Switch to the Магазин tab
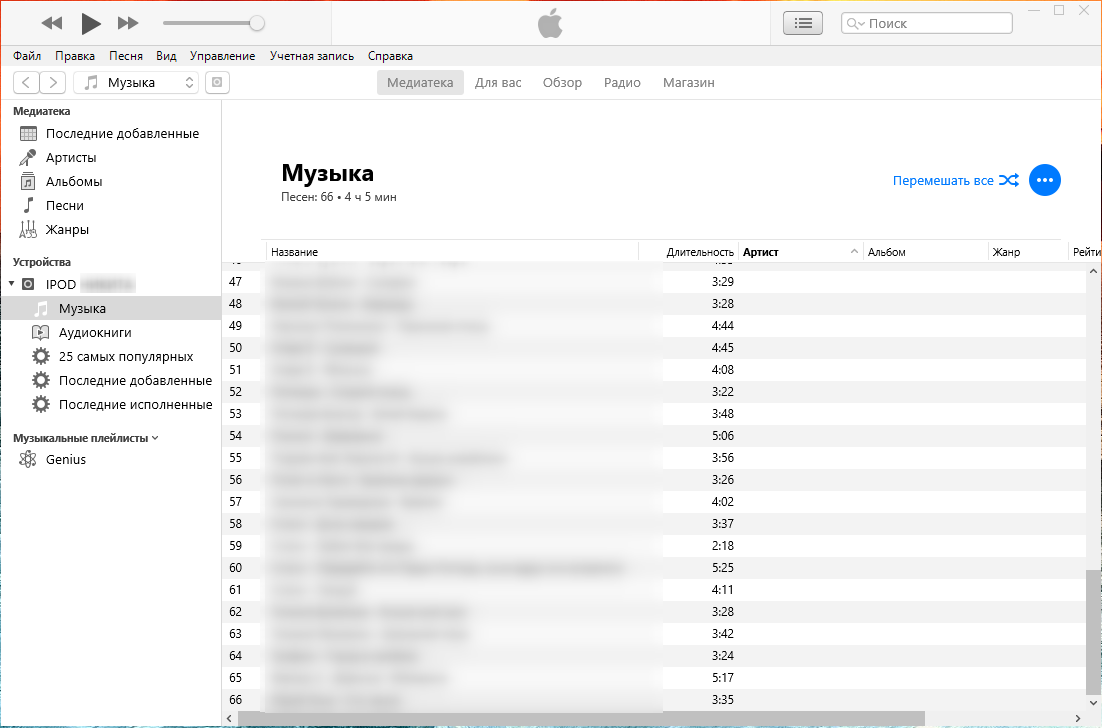The width and height of the screenshot is (1102, 728). (x=689, y=82)
